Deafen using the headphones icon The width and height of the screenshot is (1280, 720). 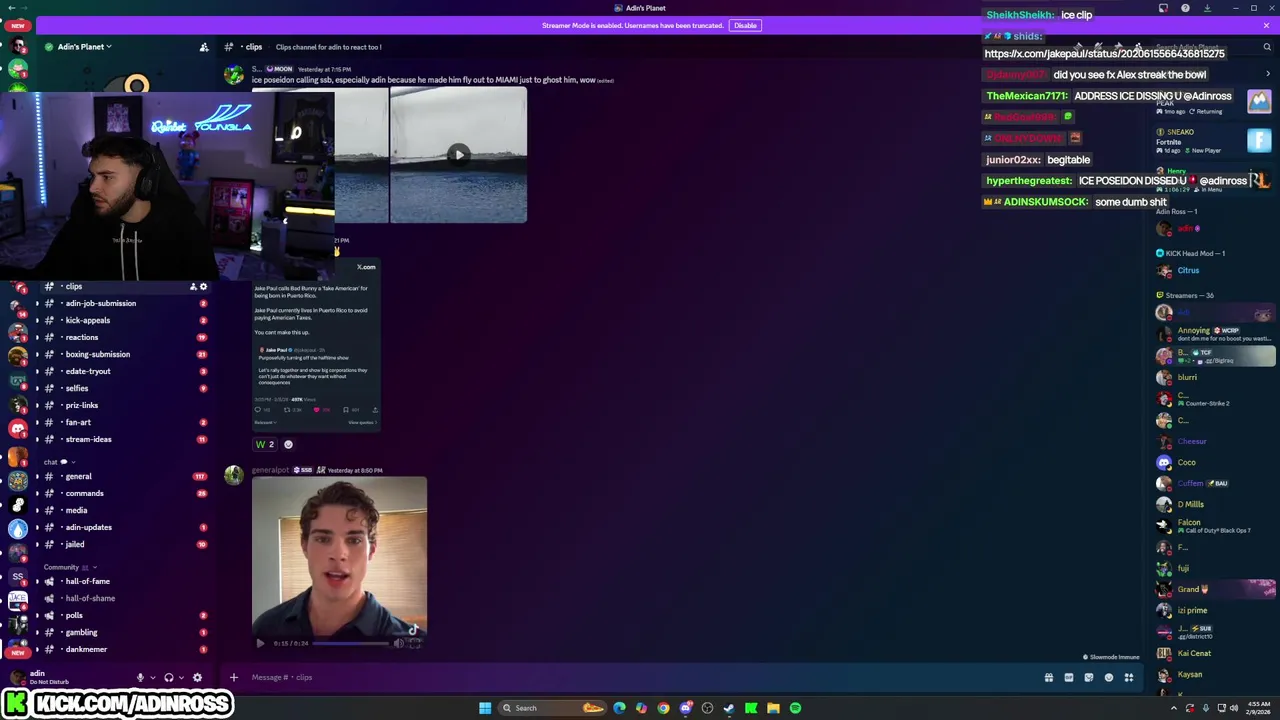point(168,677)
